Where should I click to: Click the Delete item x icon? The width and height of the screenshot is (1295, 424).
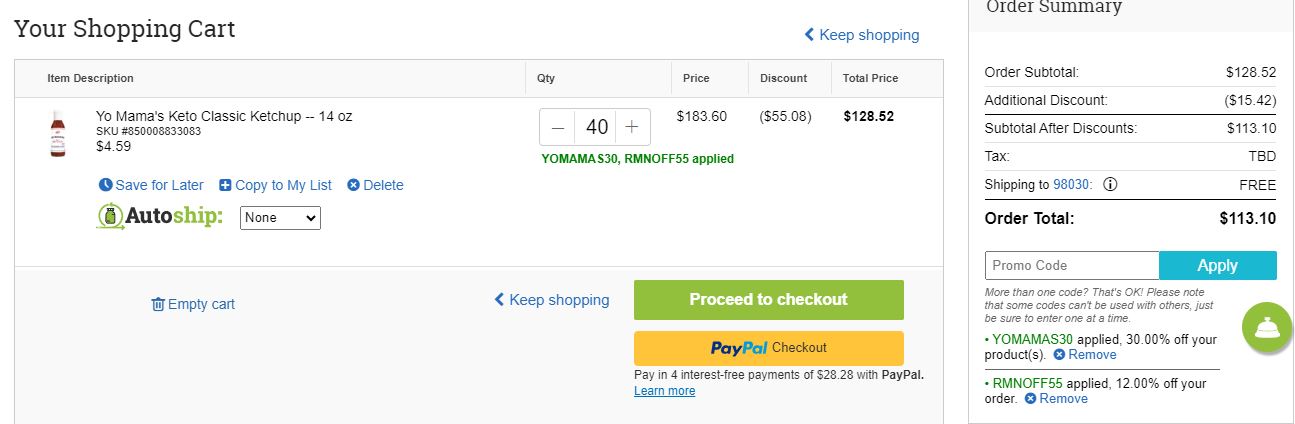[x=353, y=185]
